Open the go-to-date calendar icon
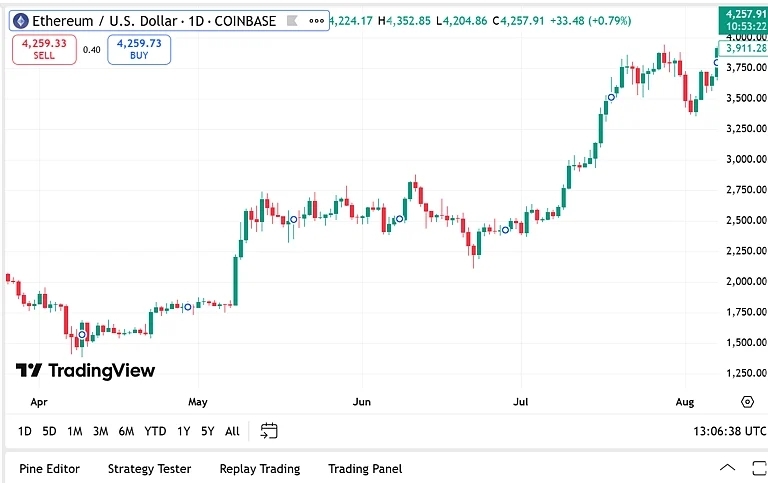768x483 pixels. coord(268,431)
